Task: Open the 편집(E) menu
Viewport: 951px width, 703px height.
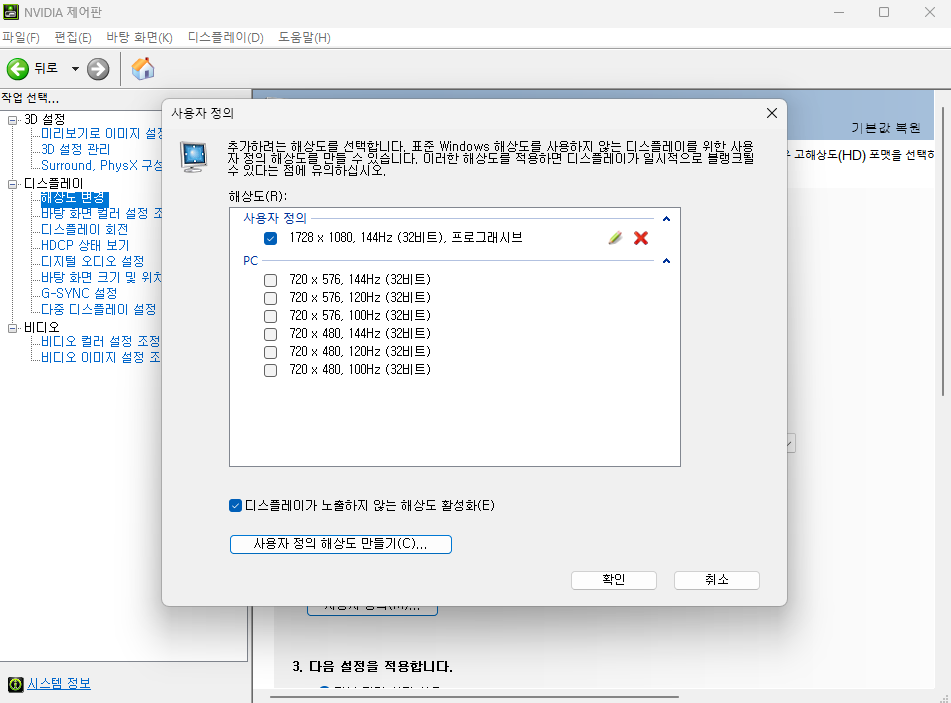Action: point(73,38)
